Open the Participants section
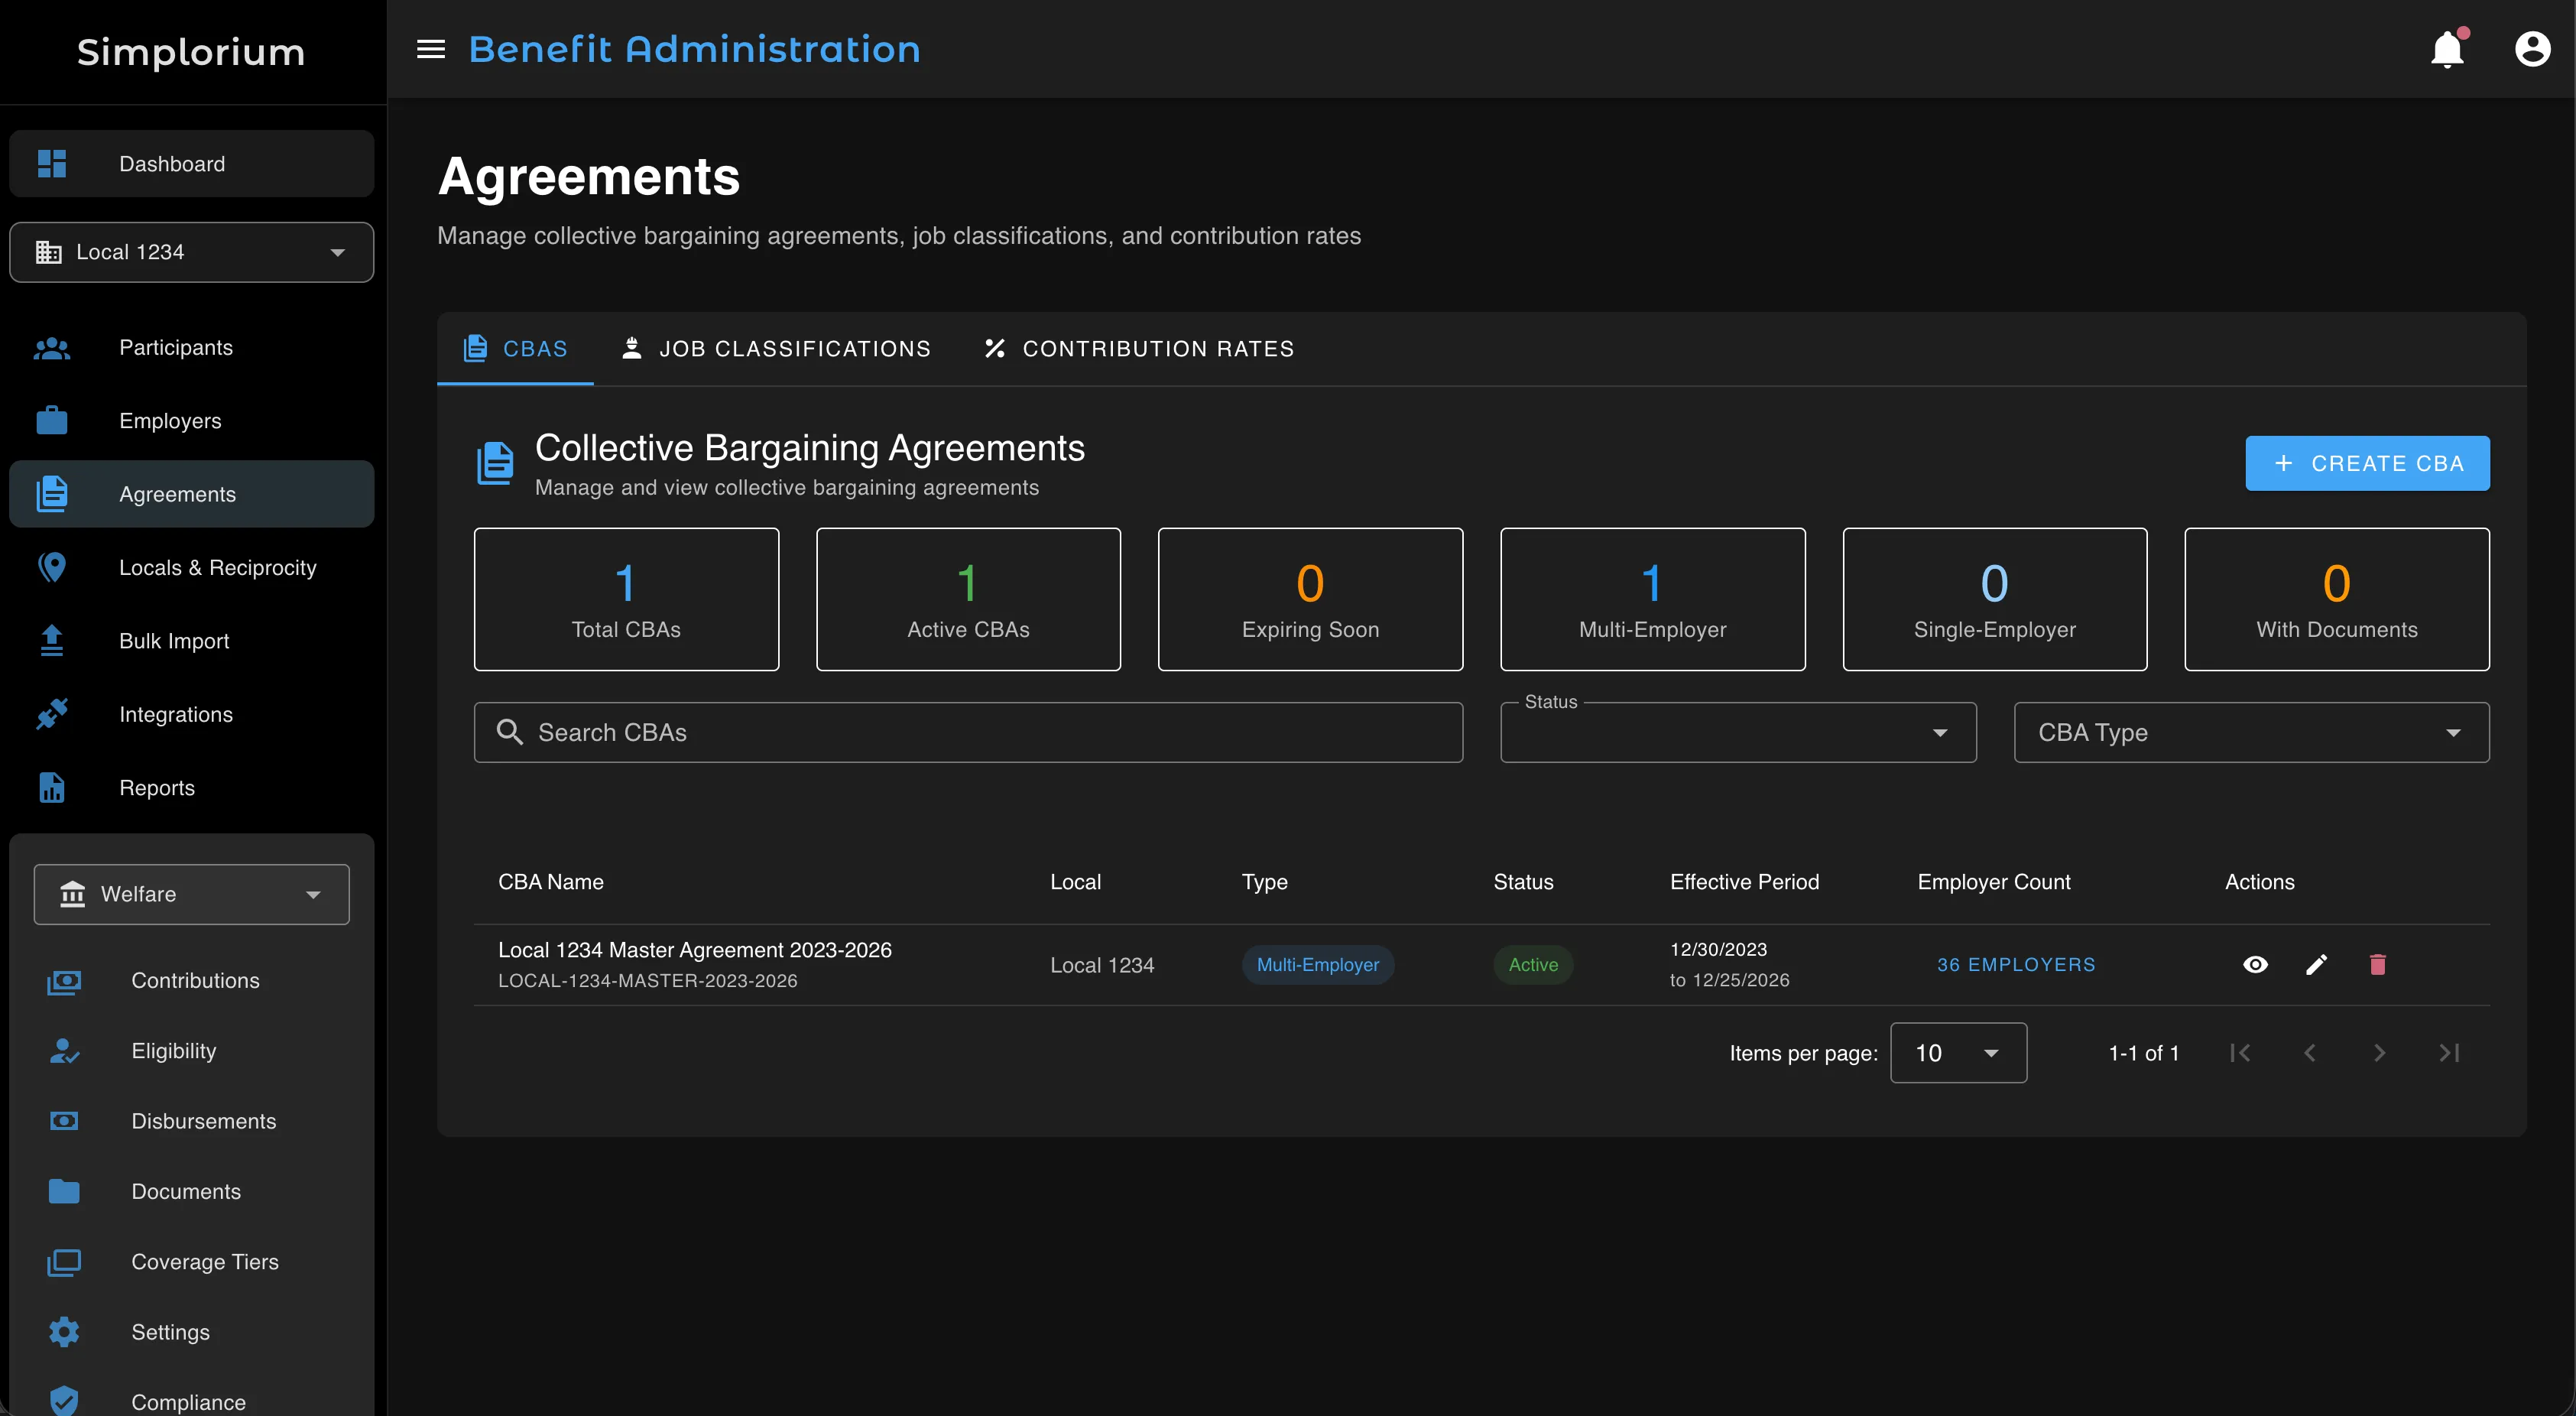This screenshot has height=1416, width=2576. pyautogui.click(x=175, y=347)
